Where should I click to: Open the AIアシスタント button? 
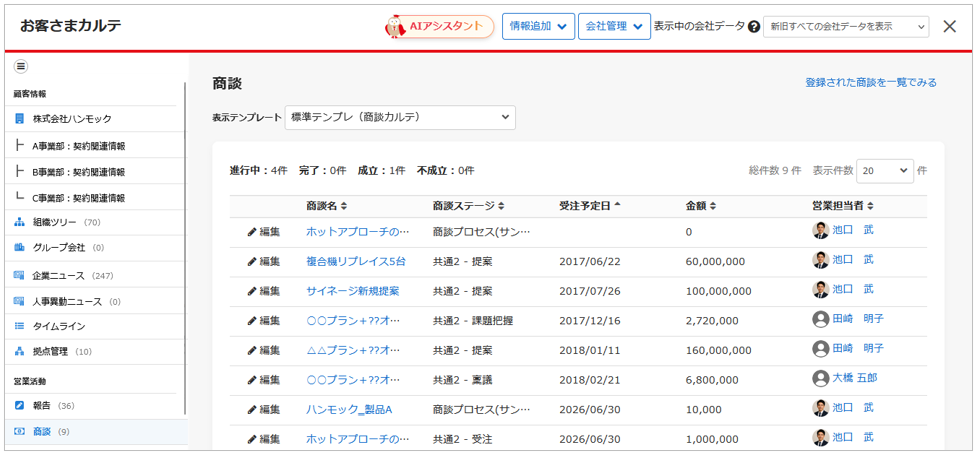pyautogui.click(x=440, y=27)
